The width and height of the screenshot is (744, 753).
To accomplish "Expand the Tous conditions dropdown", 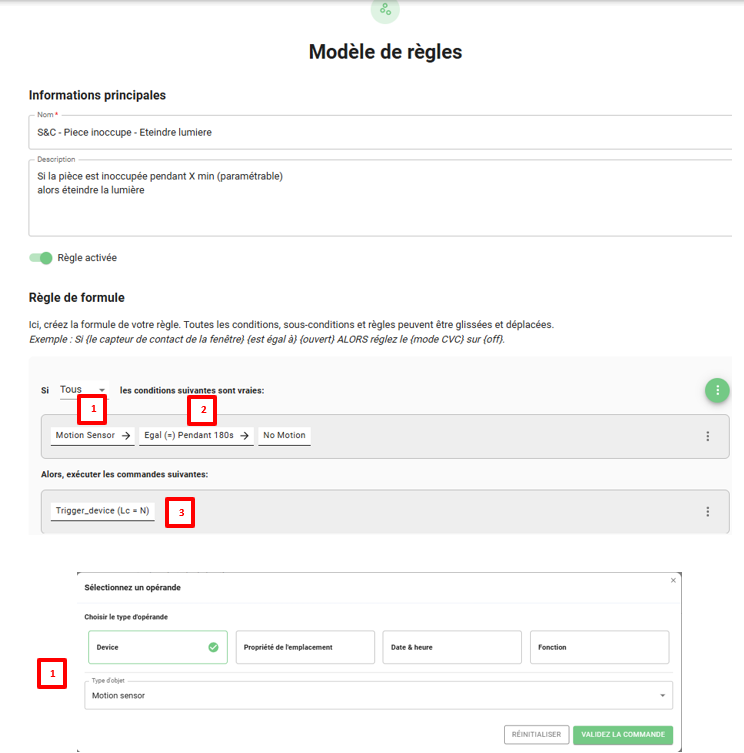I will (x=83, y=390).
